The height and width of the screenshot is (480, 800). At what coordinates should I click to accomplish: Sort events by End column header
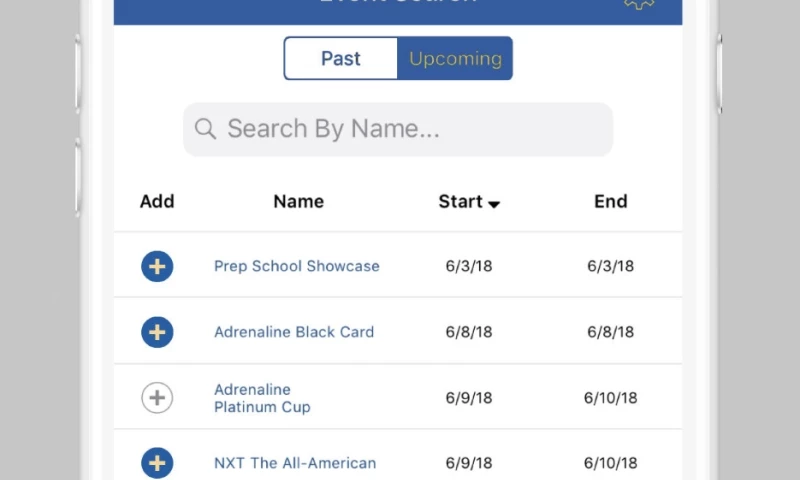[x=610, y=201]
